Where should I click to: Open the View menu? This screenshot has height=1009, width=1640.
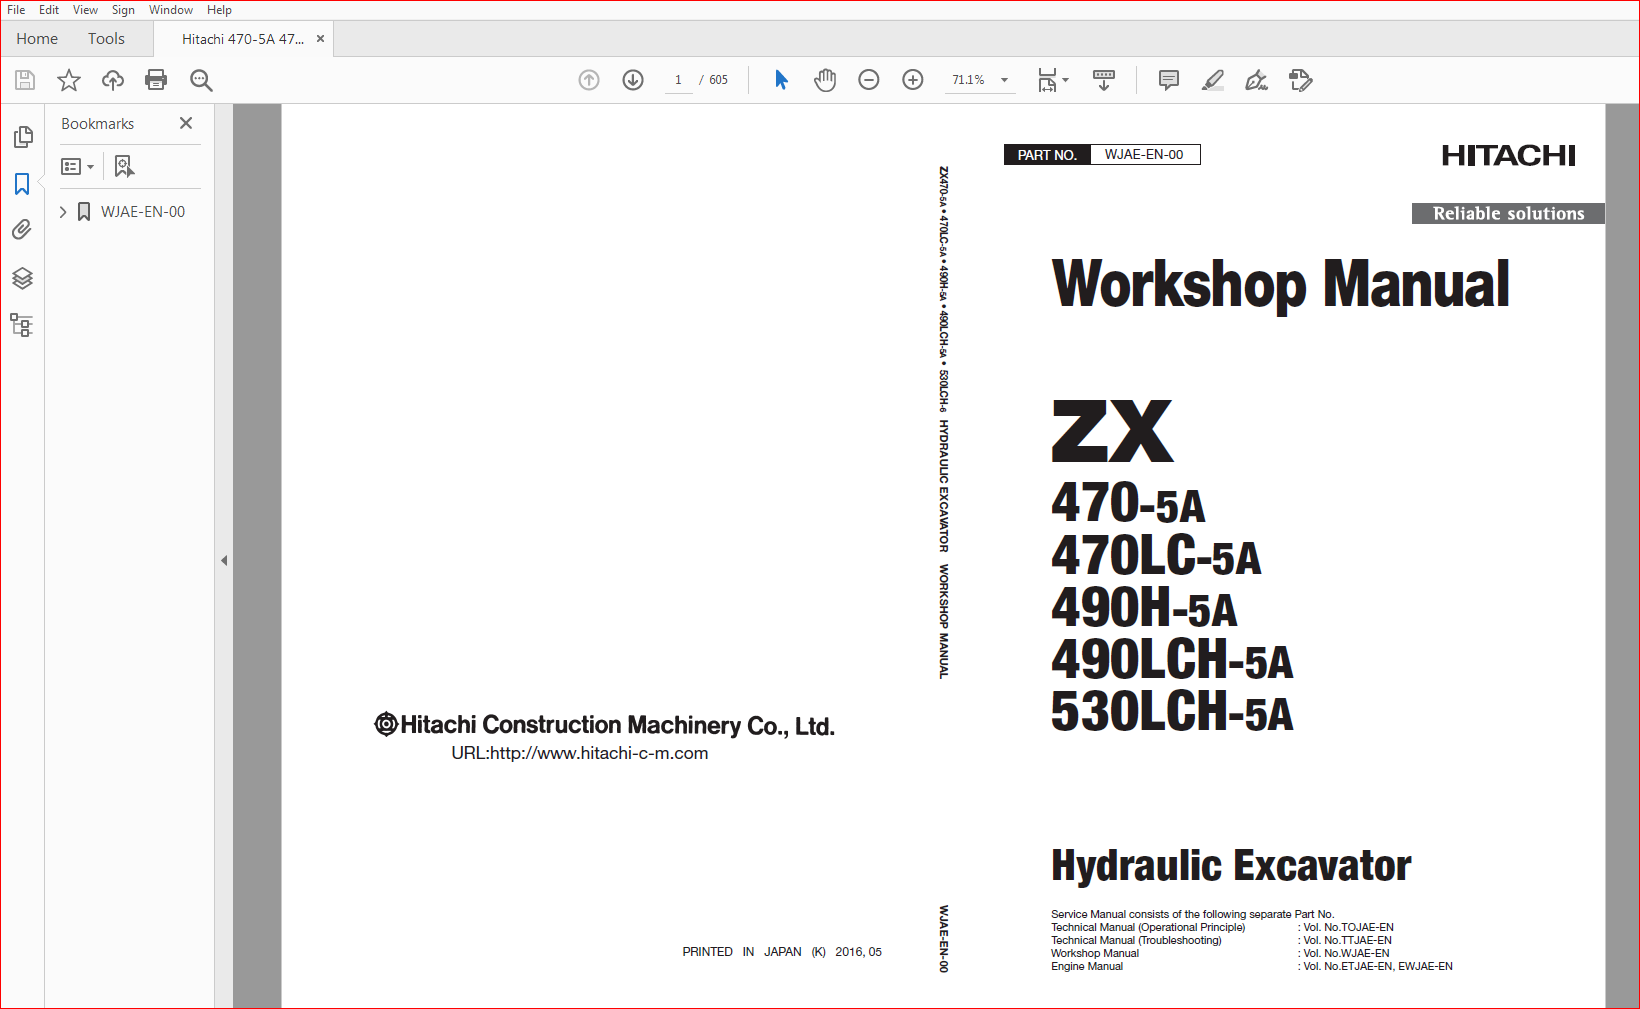coord(85,10)
